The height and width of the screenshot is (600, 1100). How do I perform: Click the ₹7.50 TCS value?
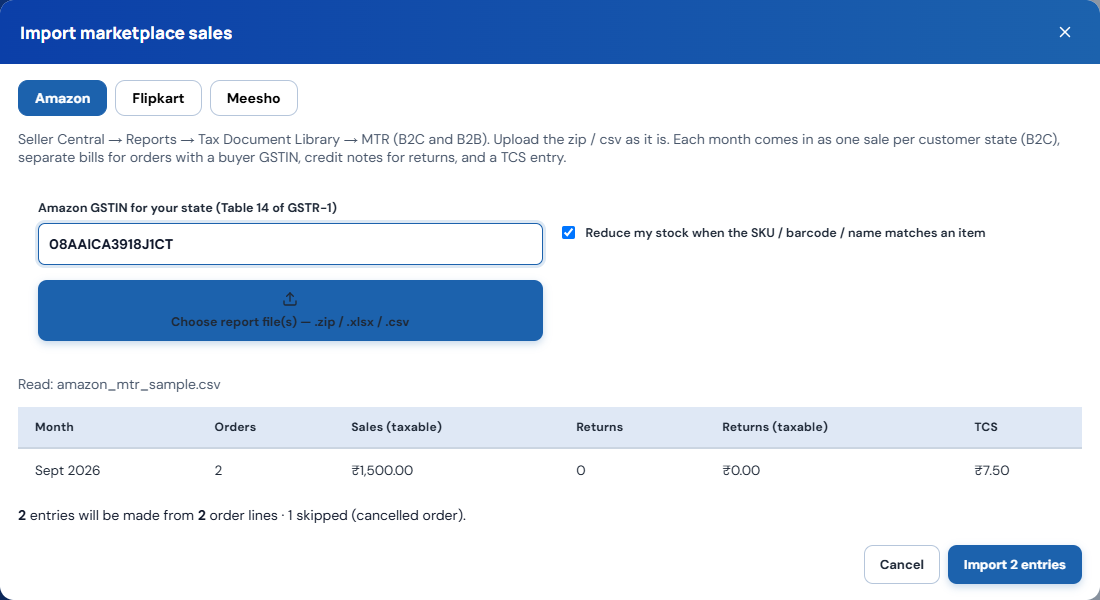click(992, 470)
